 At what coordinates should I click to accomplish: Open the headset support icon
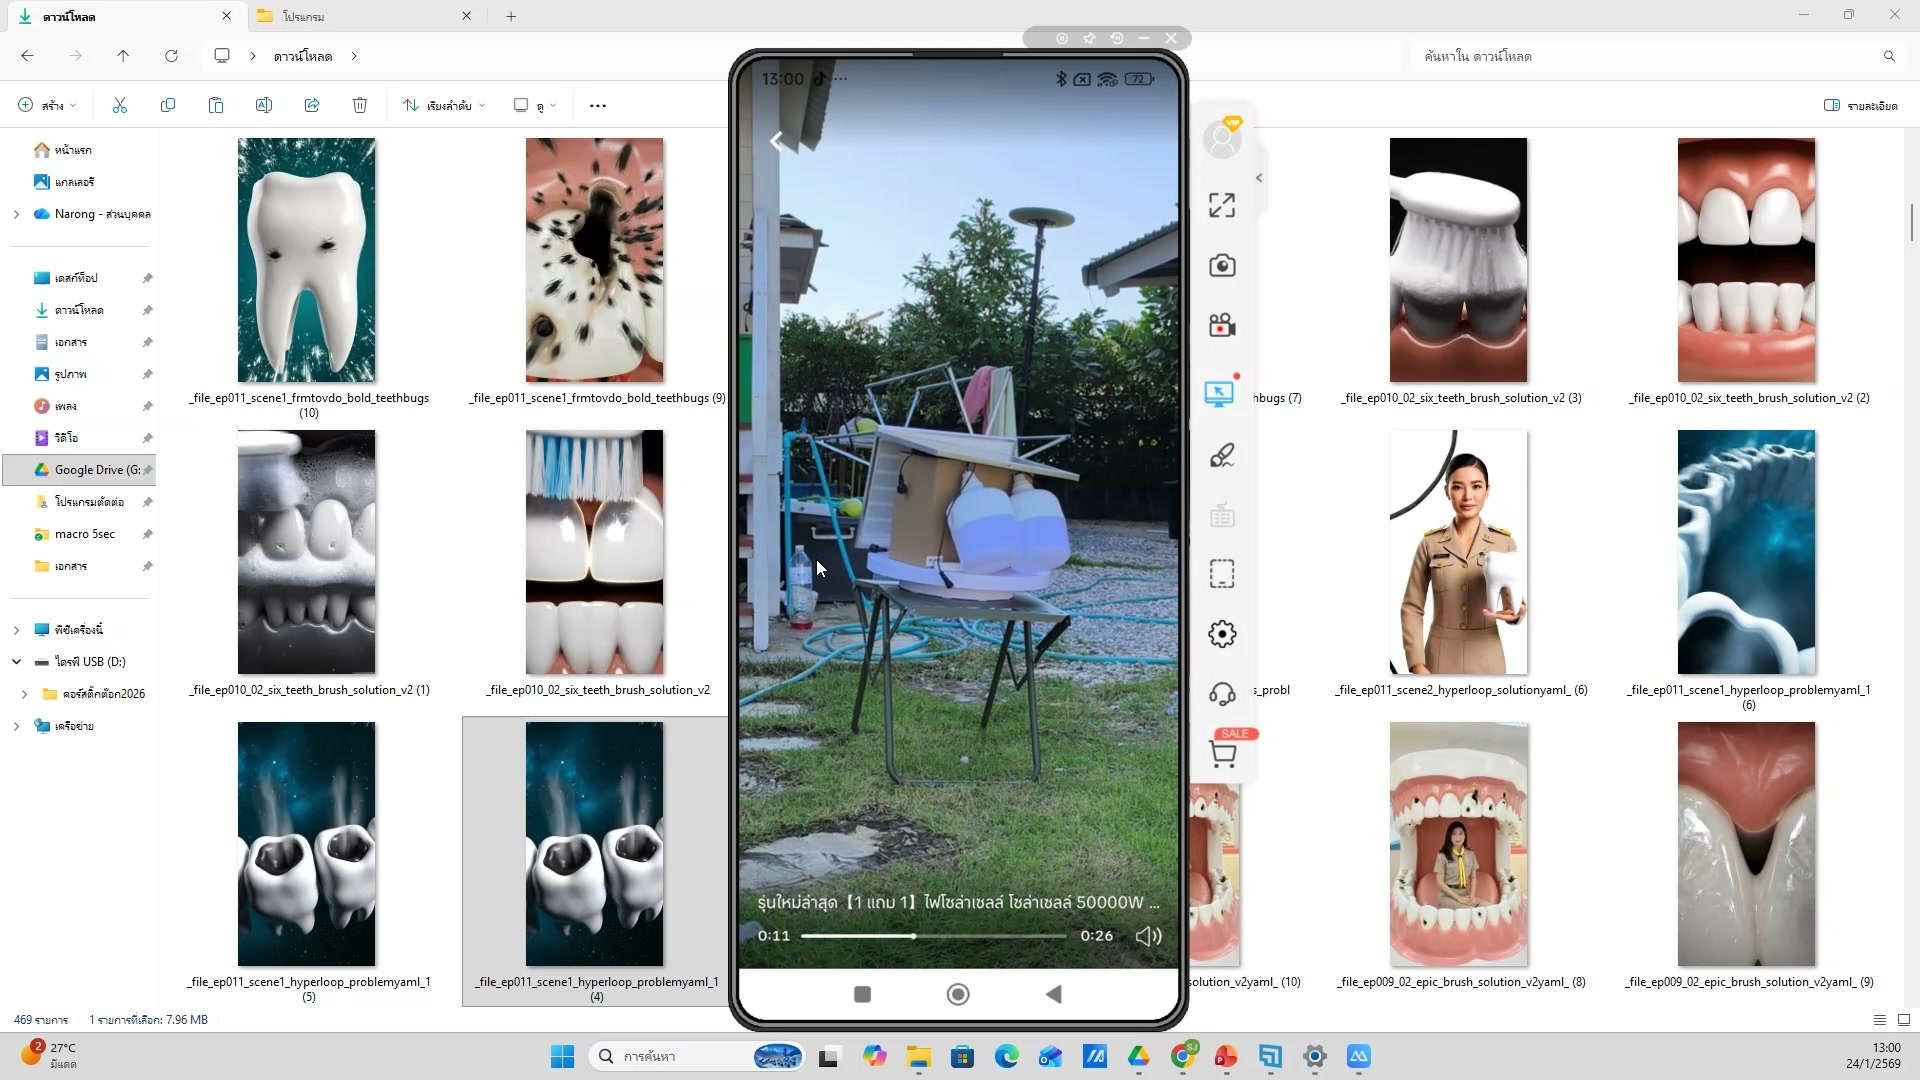coord(1221,694)
